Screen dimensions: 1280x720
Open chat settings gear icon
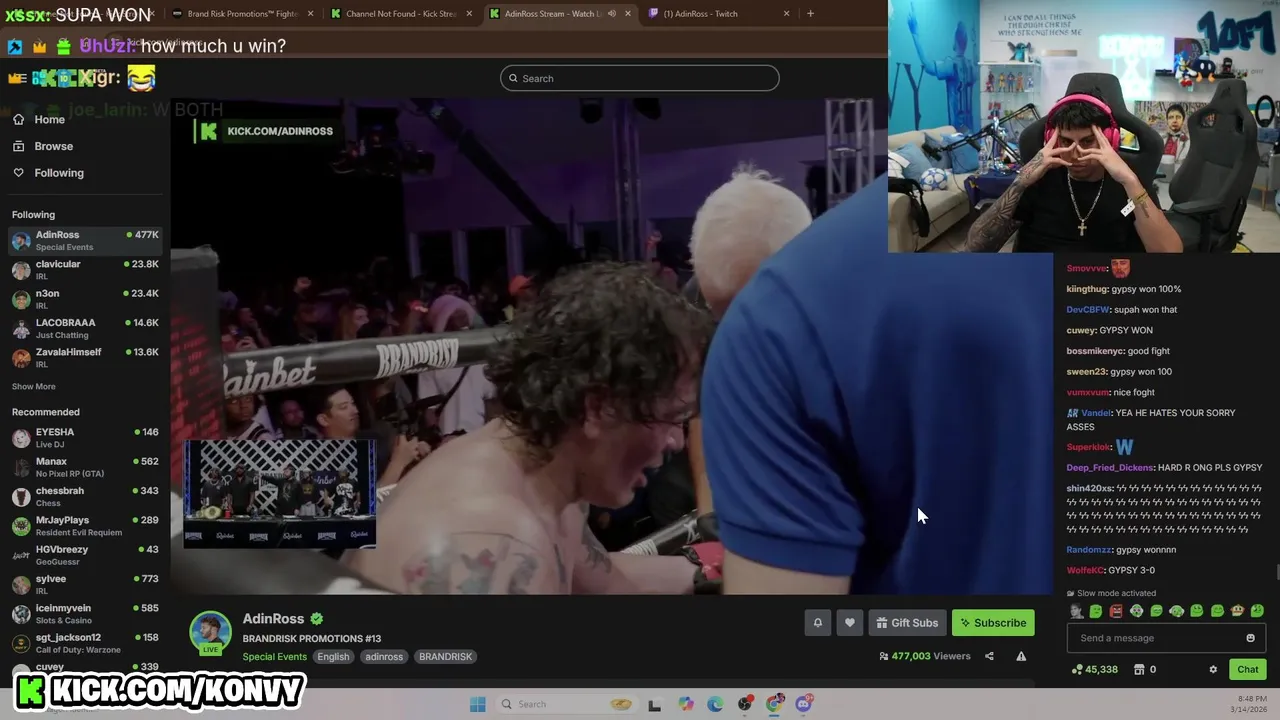click(1213, 669)
